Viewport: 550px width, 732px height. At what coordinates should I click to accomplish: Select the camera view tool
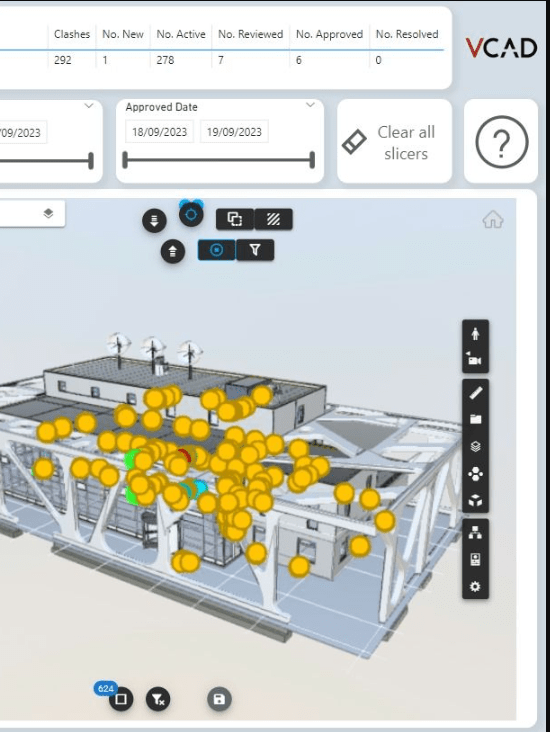pyautogui.click(x=475, y=359)
